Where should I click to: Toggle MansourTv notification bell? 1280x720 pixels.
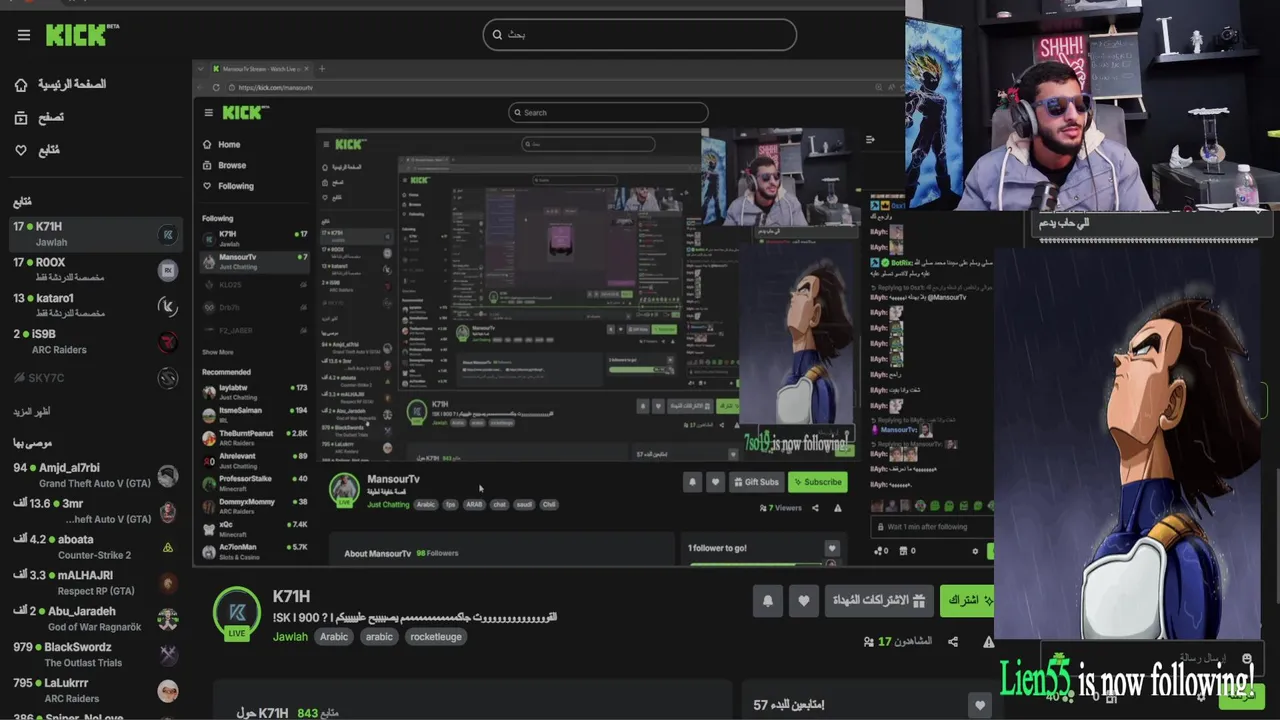point(692,482)
